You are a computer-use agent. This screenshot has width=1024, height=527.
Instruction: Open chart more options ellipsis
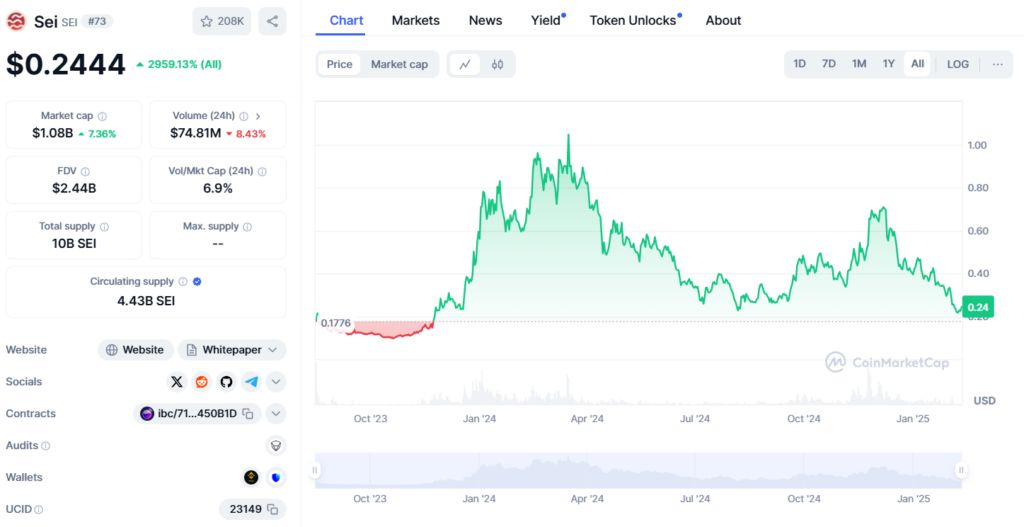pyautogui.click(x=997, y=64)
